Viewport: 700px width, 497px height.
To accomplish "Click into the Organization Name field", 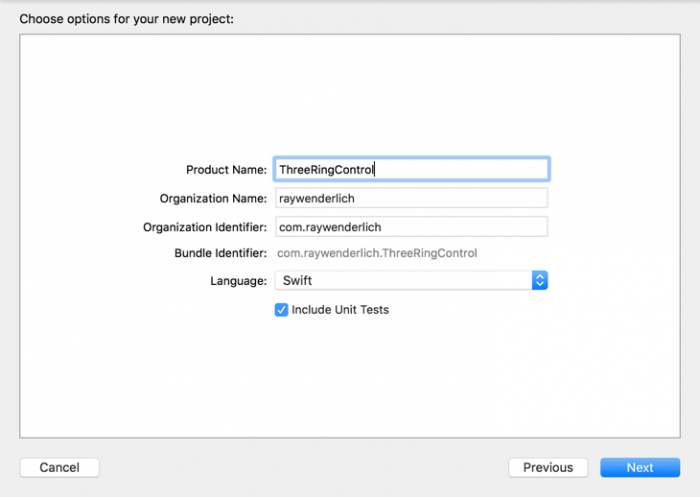I will [411, 198].
